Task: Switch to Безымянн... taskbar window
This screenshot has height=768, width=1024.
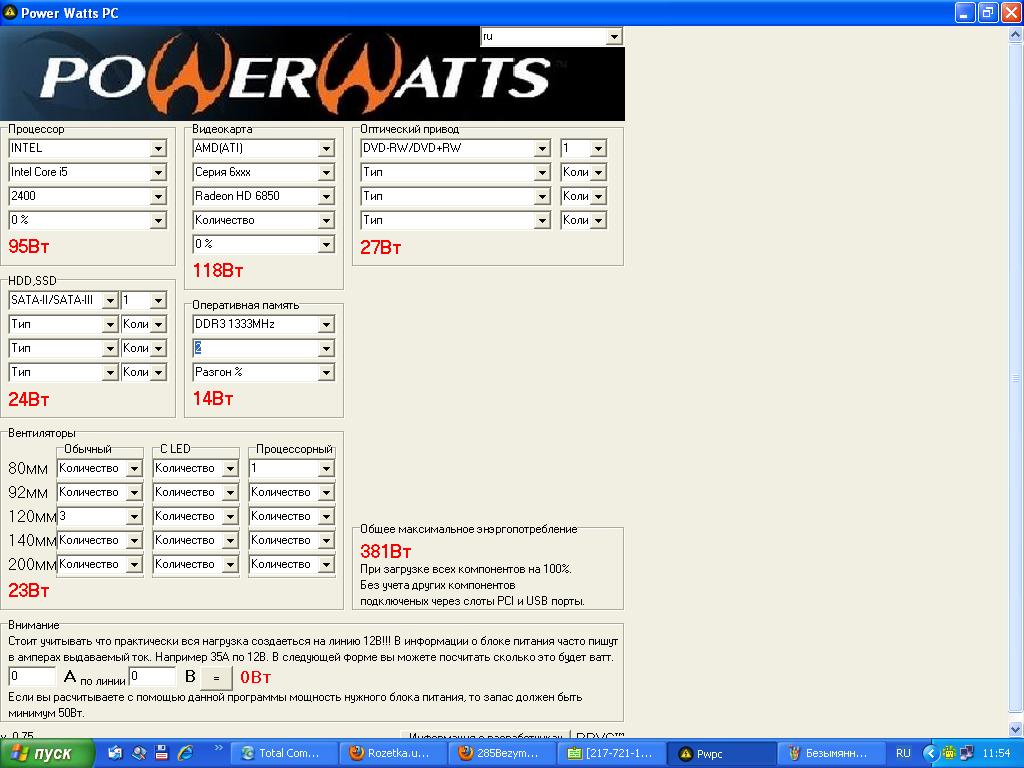Action: 832,754
